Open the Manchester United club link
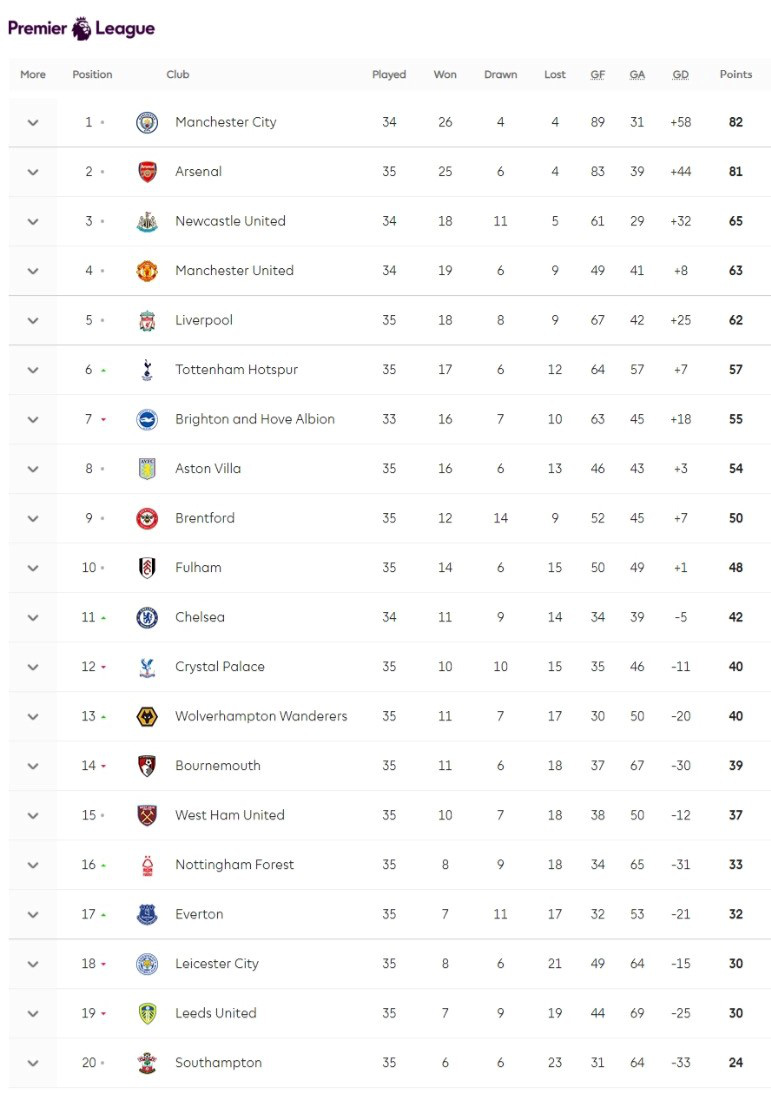 coord(234,271)
